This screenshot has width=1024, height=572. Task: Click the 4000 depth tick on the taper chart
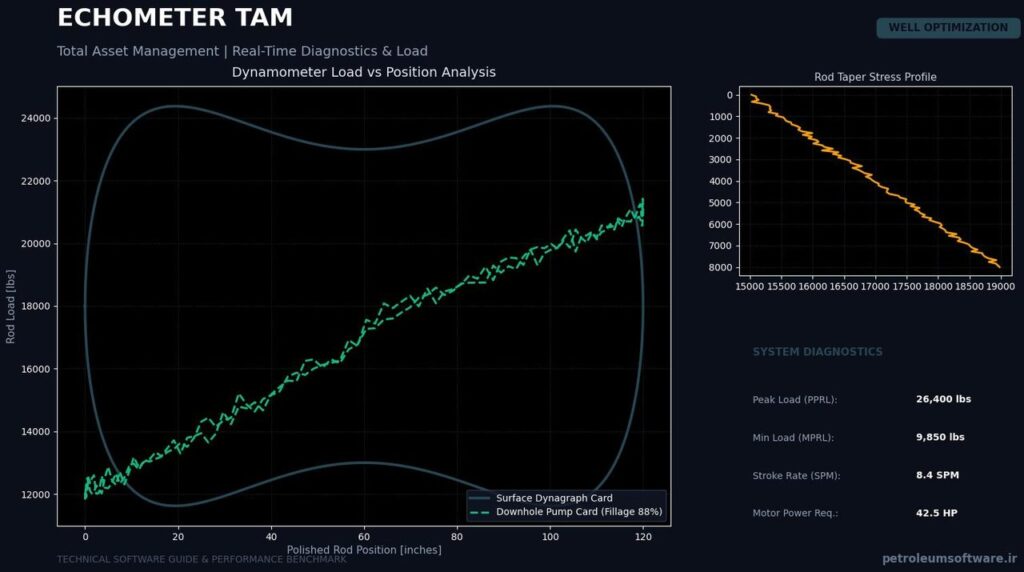(x=721, y=182)
